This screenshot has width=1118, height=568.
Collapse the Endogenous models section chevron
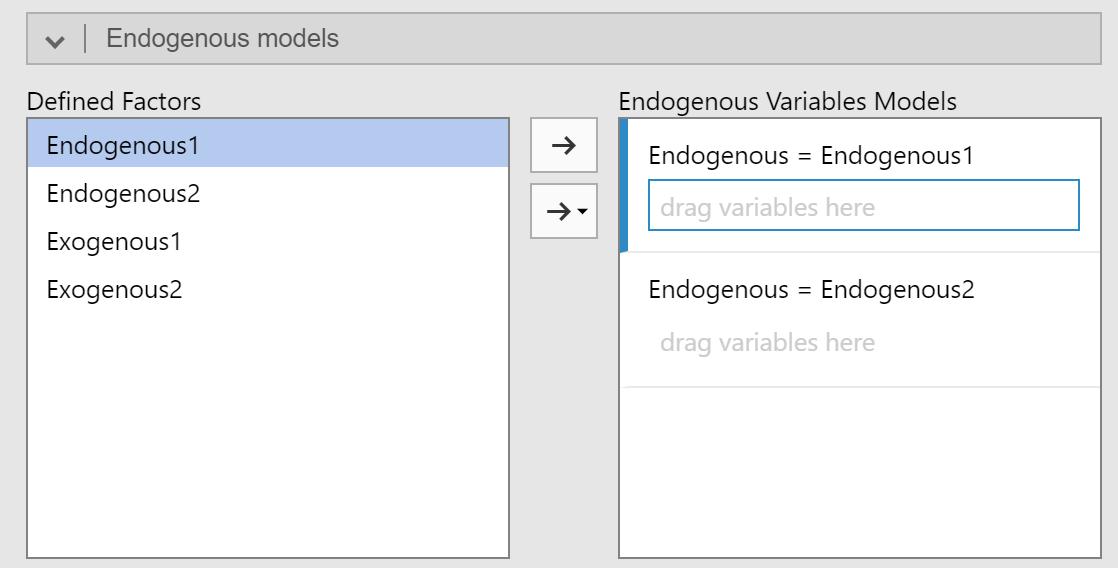click(x=55, y=40)
